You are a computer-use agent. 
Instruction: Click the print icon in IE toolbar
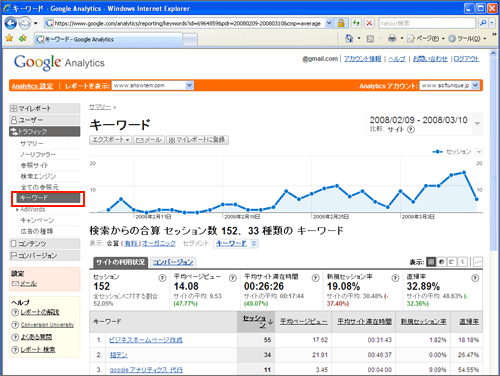[392, 39]
